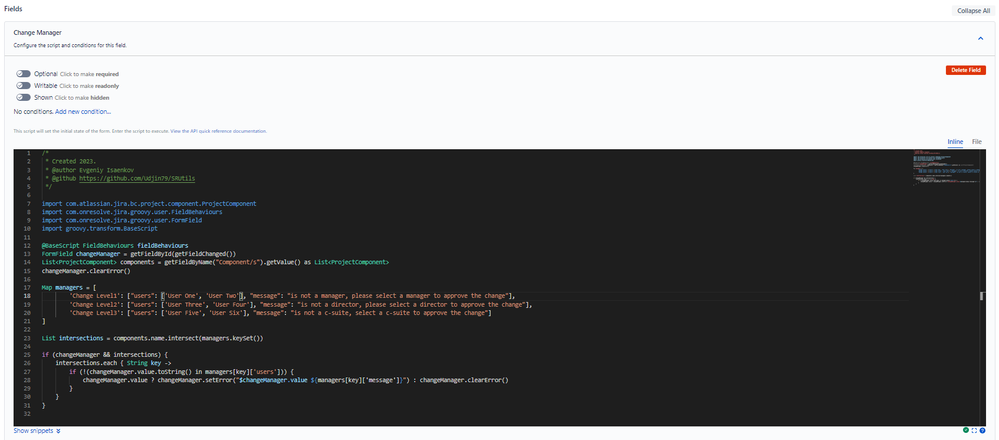Click line number 18 in the gutter

click(29, 296)
